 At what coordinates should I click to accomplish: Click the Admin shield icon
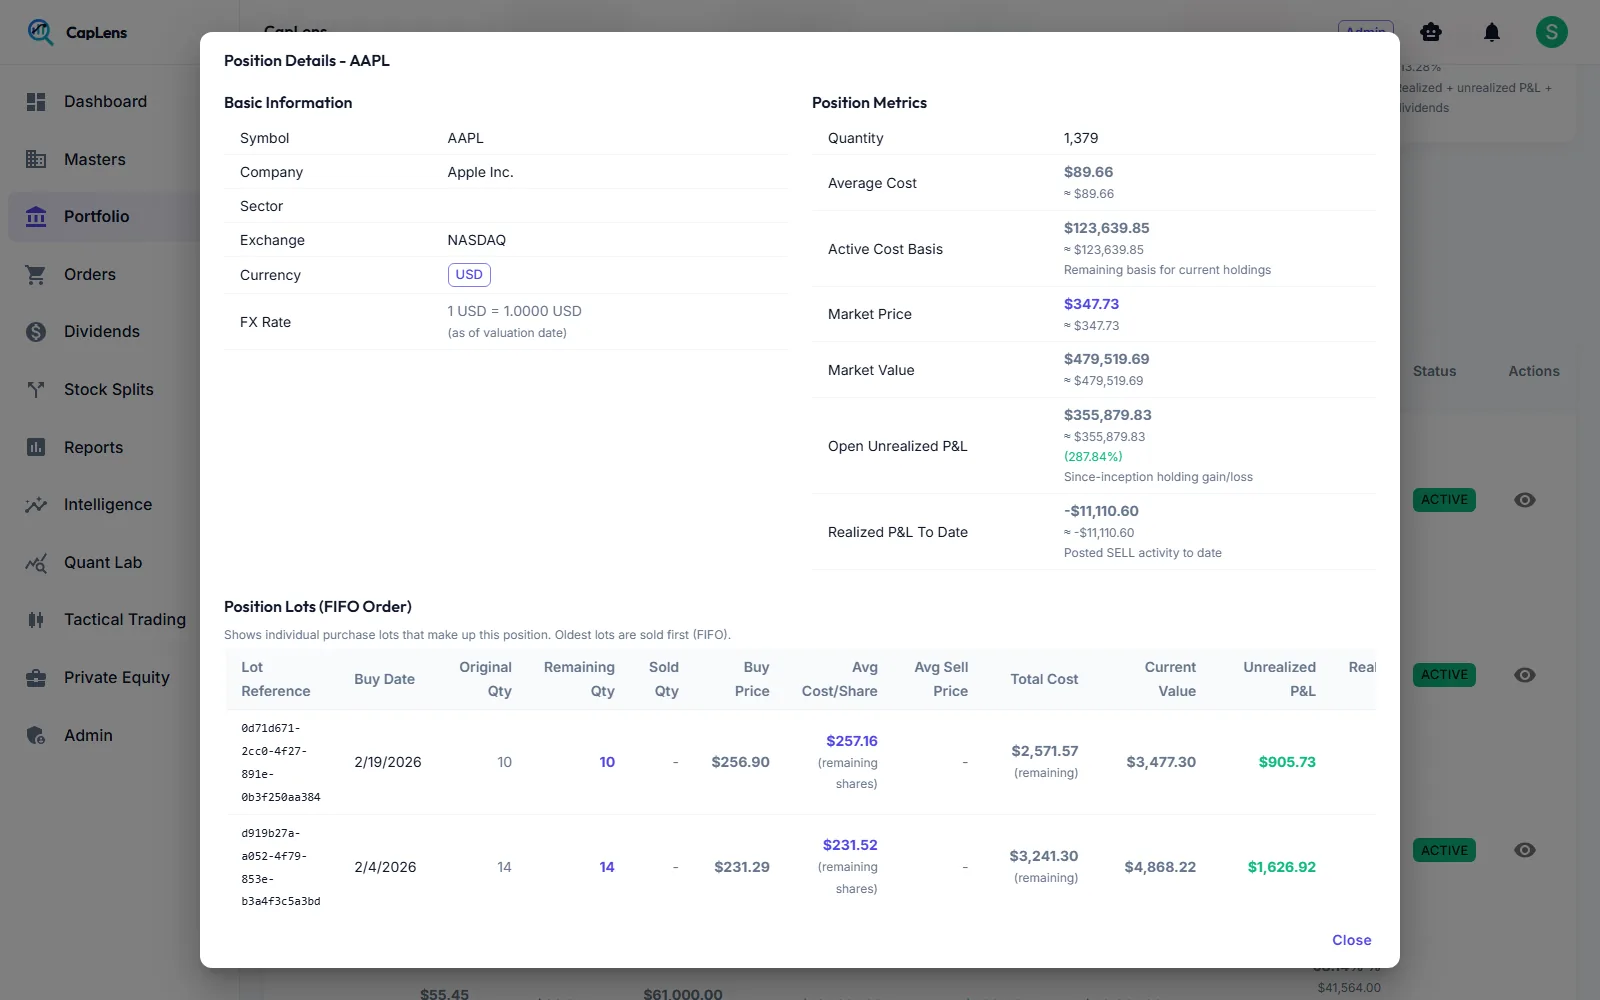click(36, 735)
